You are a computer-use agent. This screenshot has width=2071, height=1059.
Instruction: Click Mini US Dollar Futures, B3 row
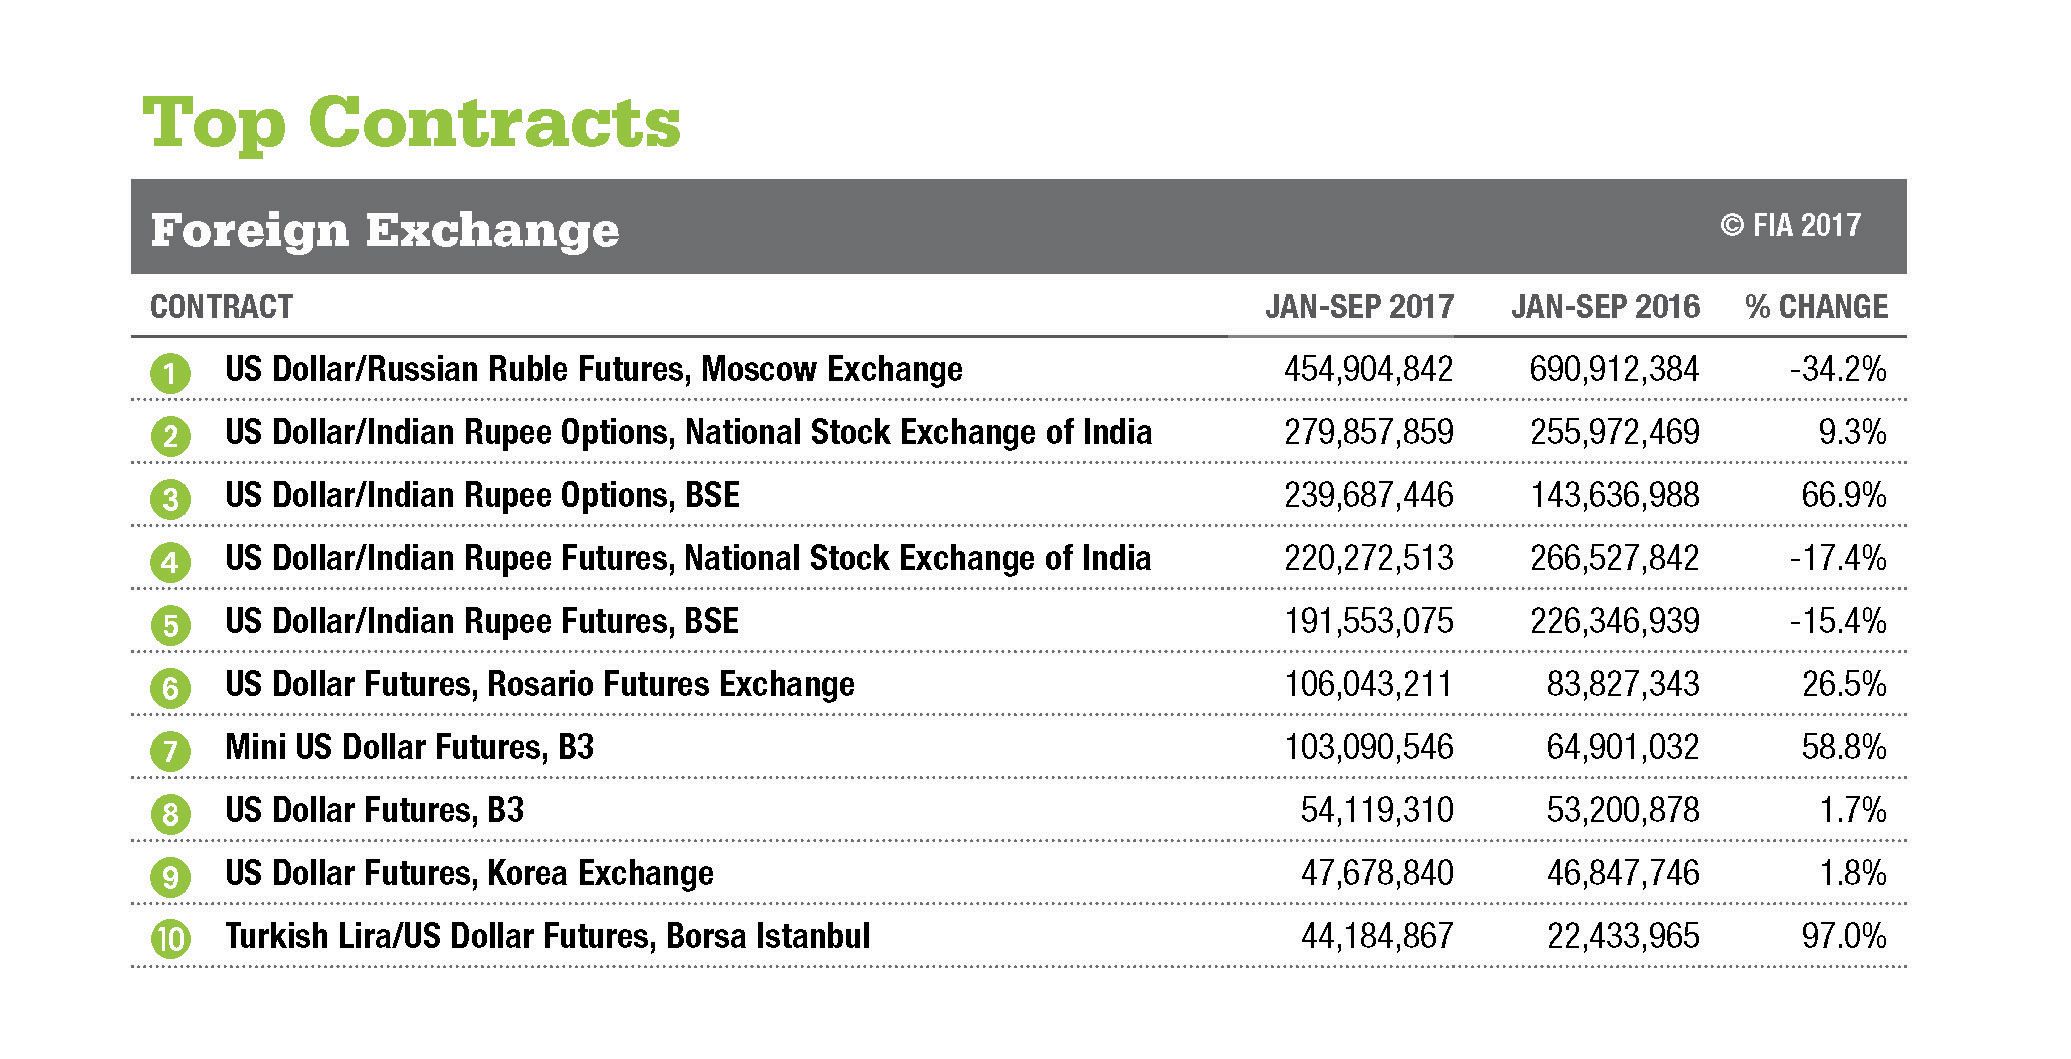409,747
